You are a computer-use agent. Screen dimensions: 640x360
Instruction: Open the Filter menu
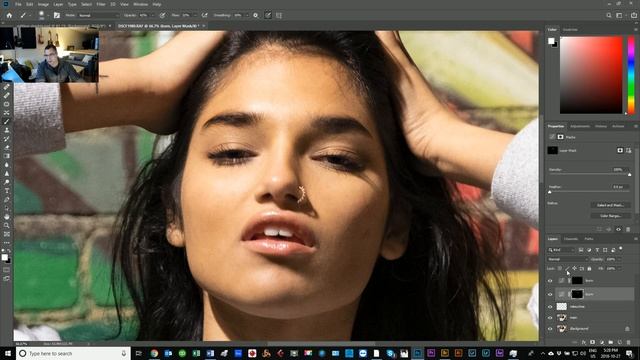point(101,4)
